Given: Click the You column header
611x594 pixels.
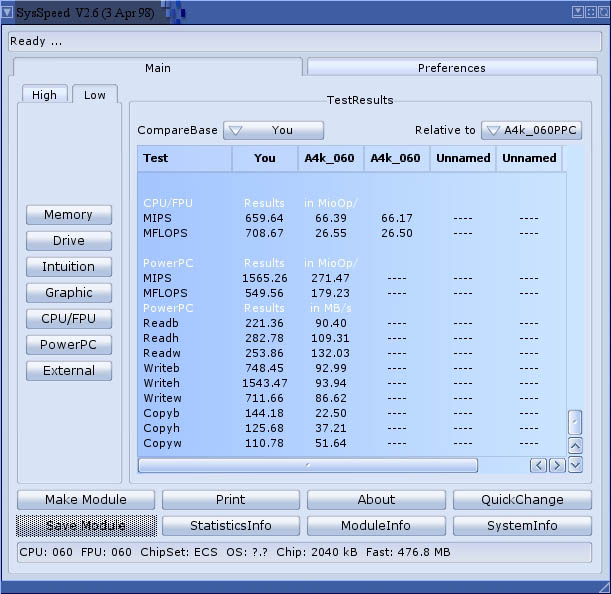Looking at the screenshot, I should click(265, 158).
